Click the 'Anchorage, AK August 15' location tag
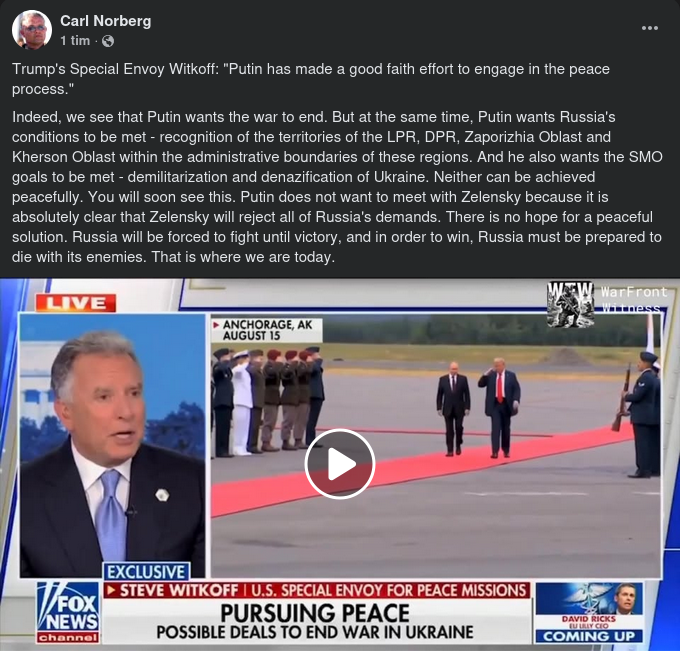Viewport: 680px width, 651px height. click(267, 330)
